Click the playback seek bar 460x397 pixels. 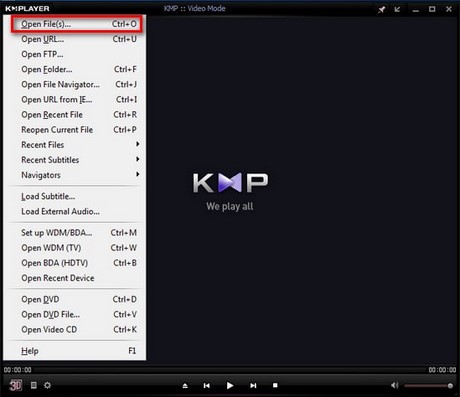[x=230, y=370]
